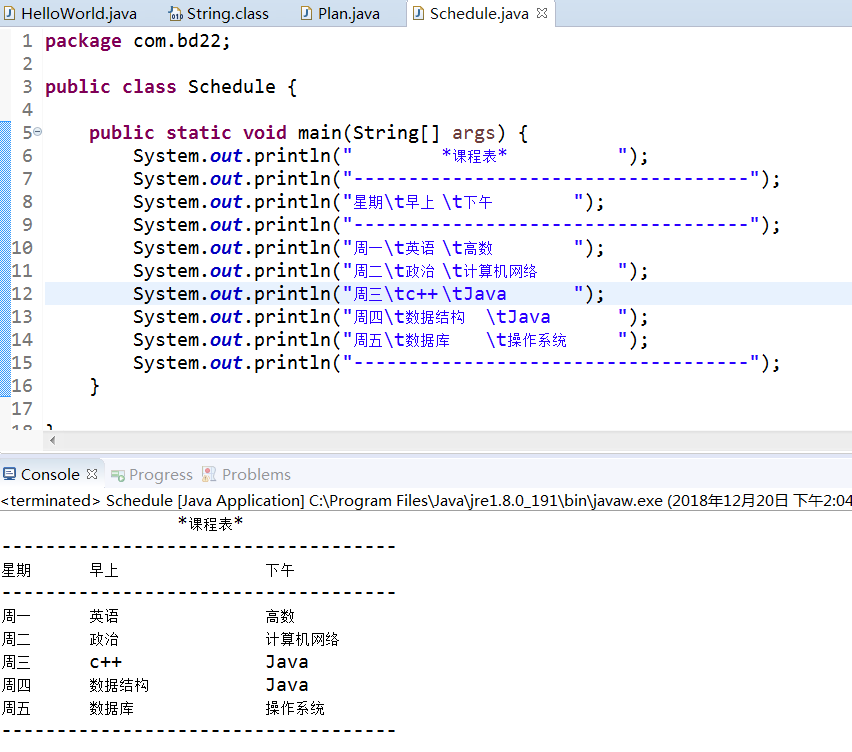Screen dimensions: 852x752
Task: Click 'c++' in the console output
Action: coord(106,662)
